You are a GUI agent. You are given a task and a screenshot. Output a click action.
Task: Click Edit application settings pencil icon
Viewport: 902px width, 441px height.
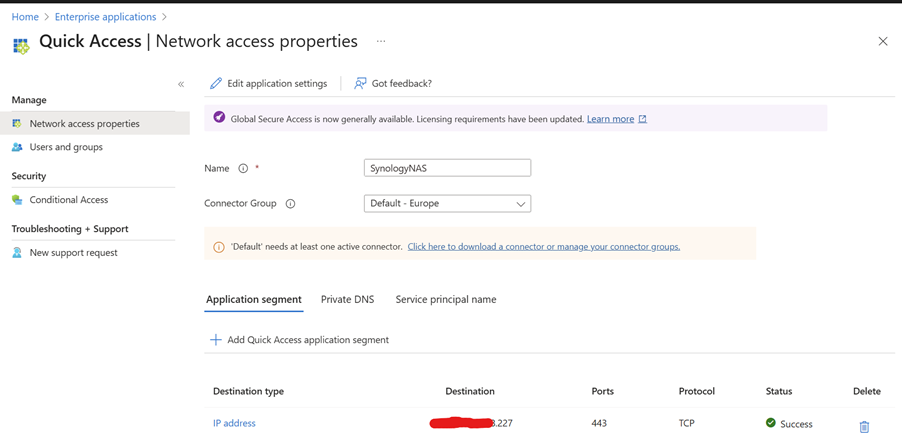pyautogui.click(x=216, y=84)
